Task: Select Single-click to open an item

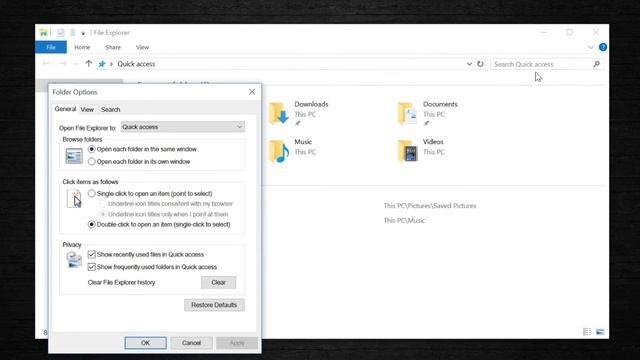Action: coord(92,193)
